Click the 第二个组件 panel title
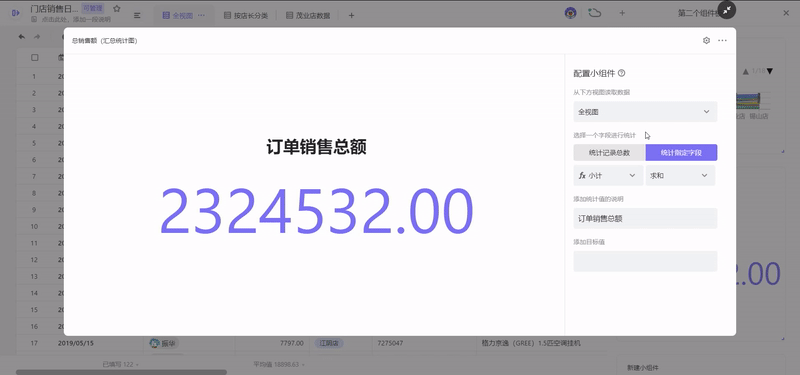Image resolution: width=800 pixels, height=375 pixels. coord(697,13)
